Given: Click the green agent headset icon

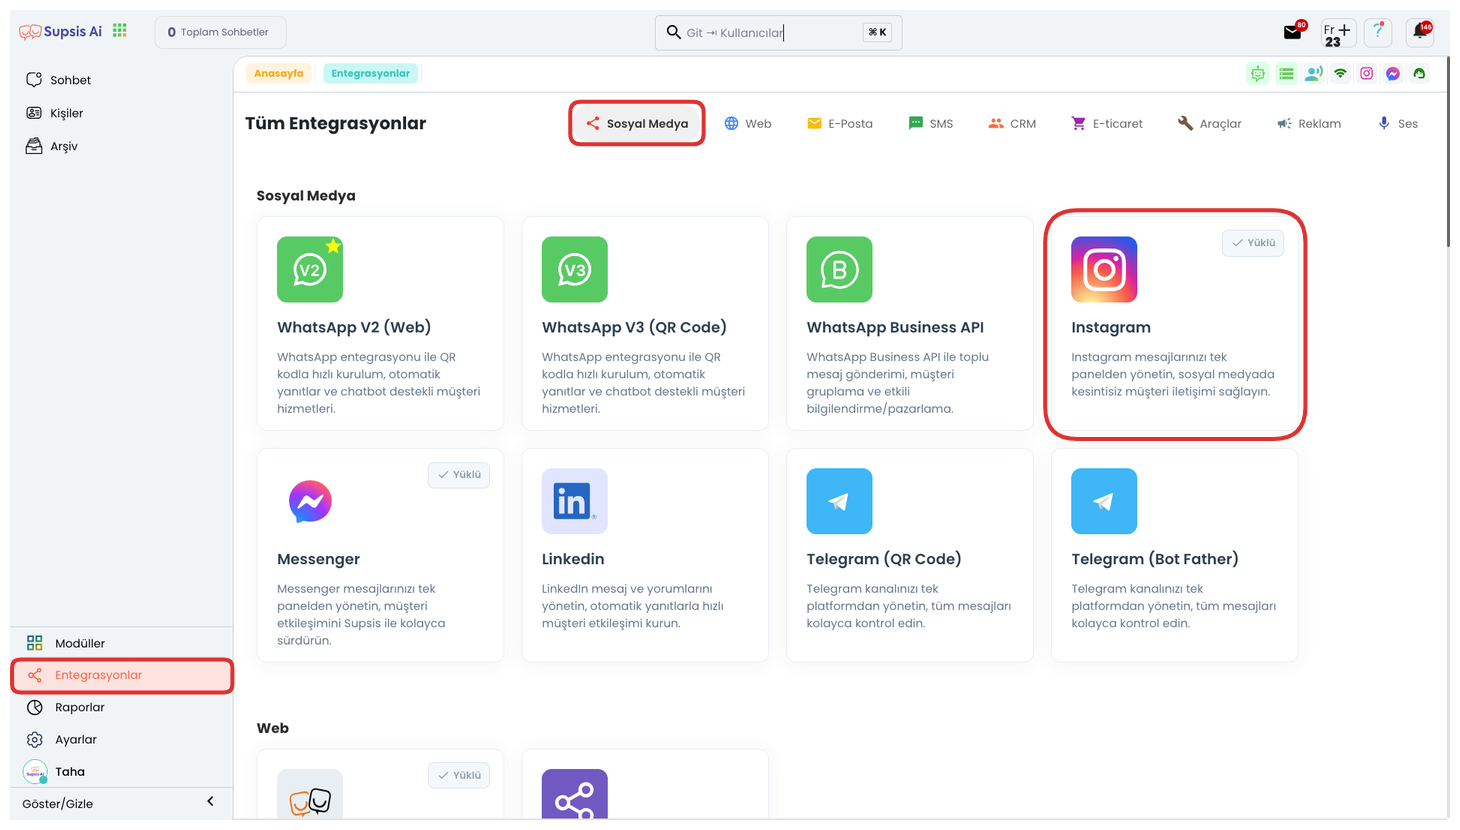Looking at the screenshot, I should pos(1419,73).
